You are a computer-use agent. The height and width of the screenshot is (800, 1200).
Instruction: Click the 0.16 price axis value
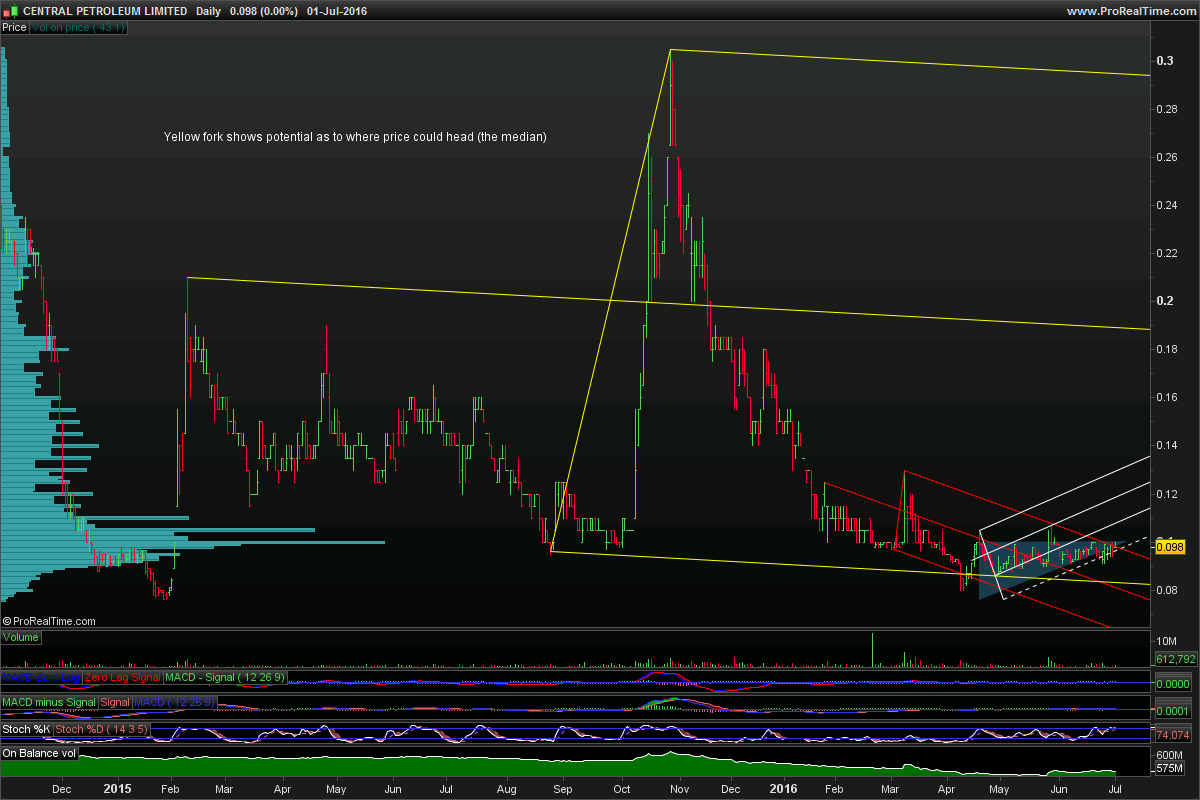coord(1168,397)
